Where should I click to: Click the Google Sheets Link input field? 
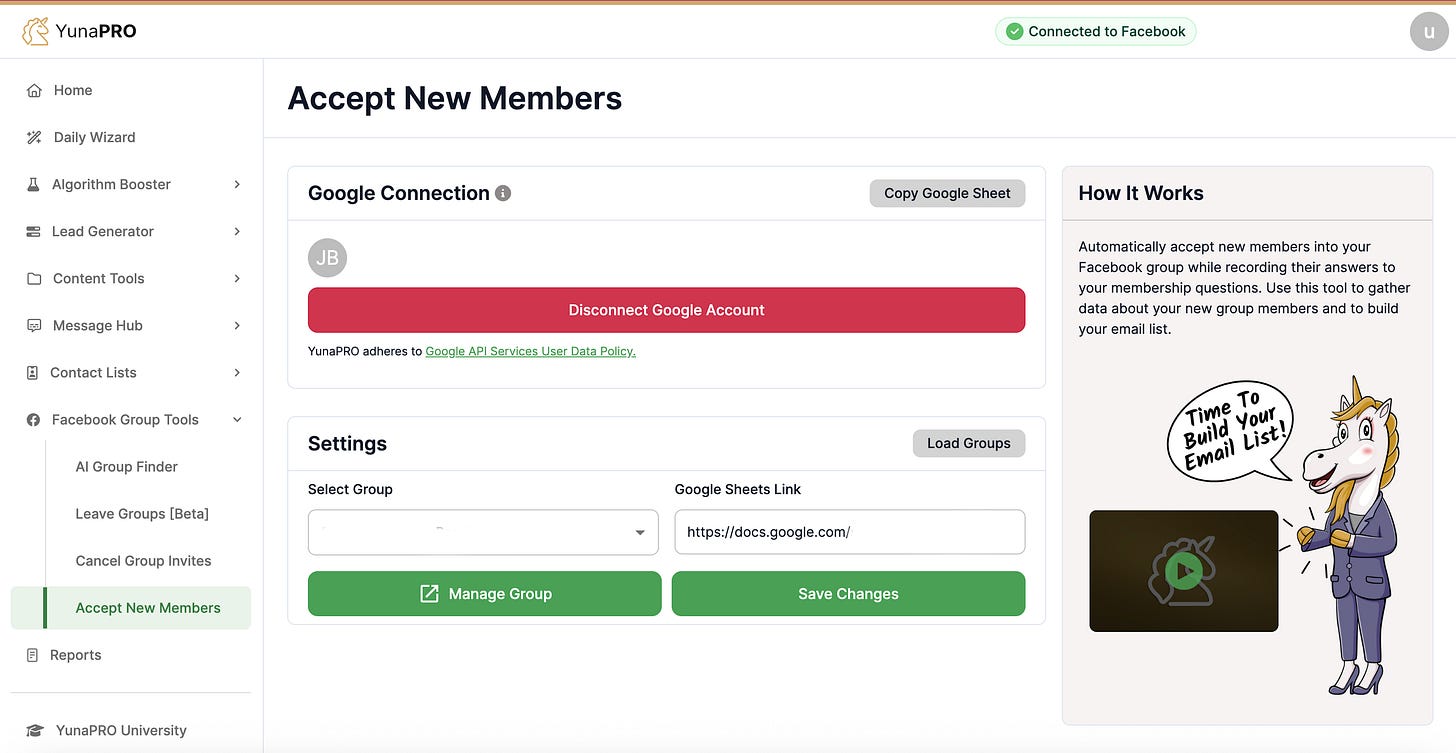click(850, 532)
